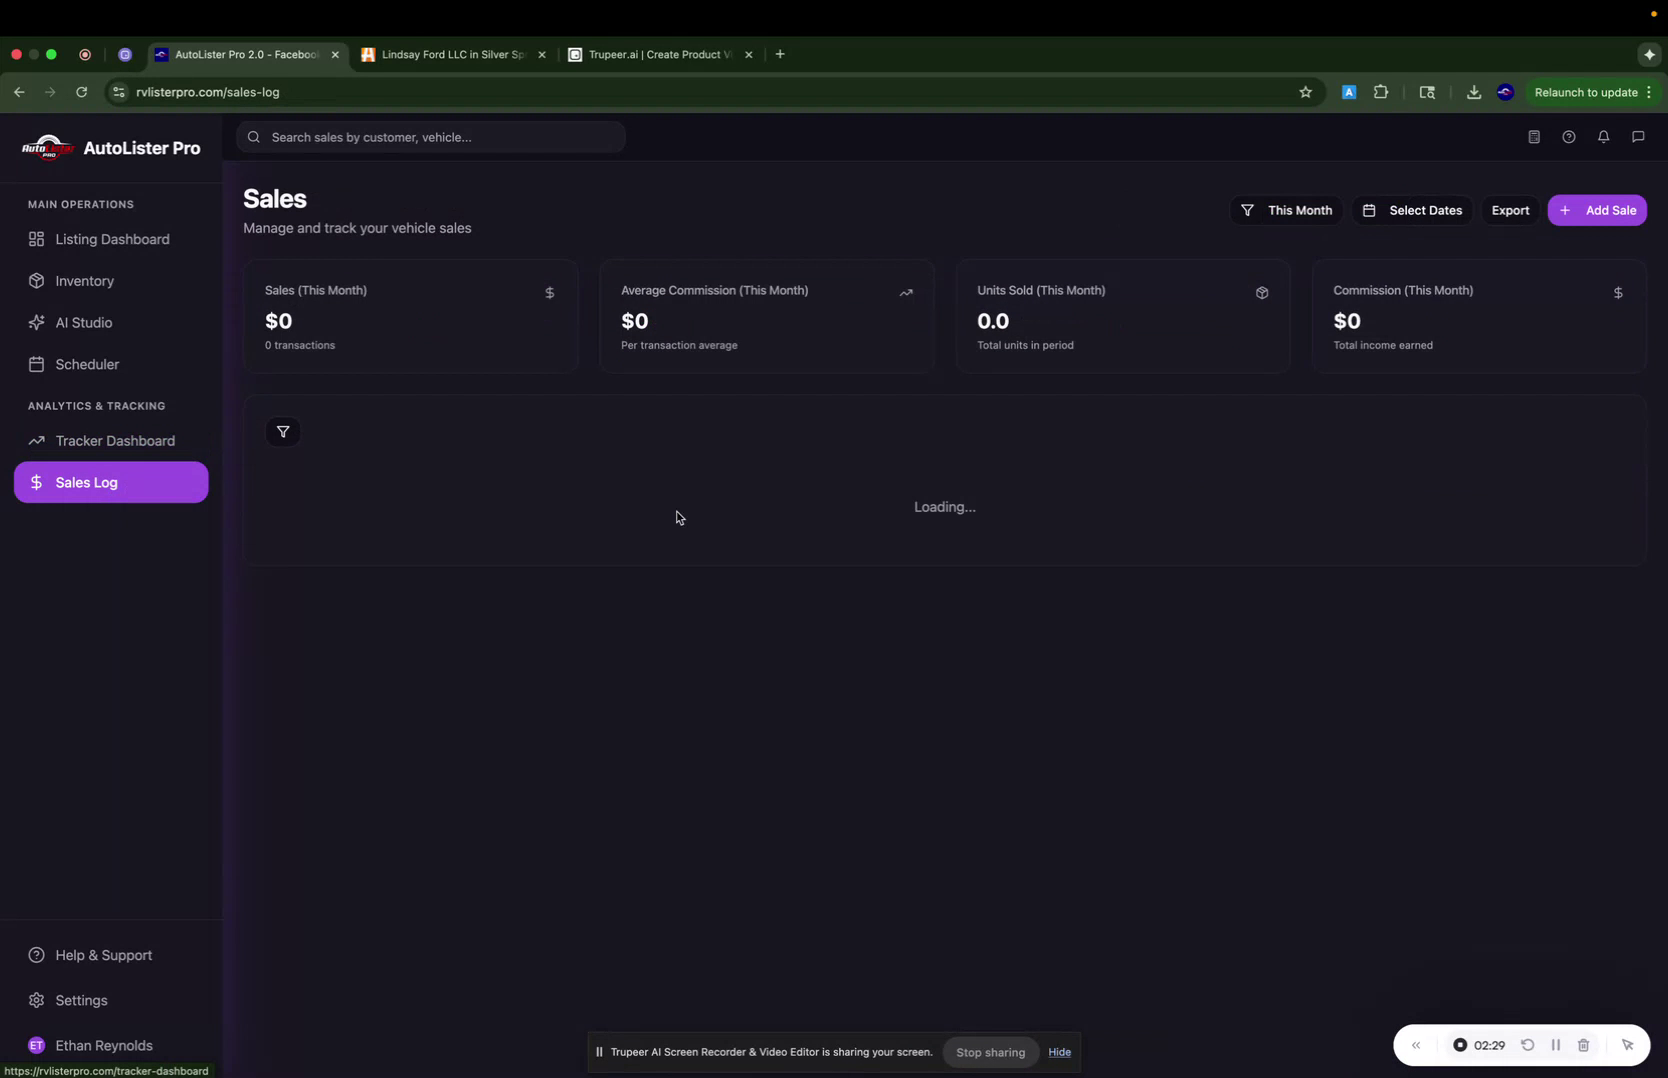Toggle the bookmark star in the address bar
The image size is (1668, 1078).
click(x=1305, y=92)
